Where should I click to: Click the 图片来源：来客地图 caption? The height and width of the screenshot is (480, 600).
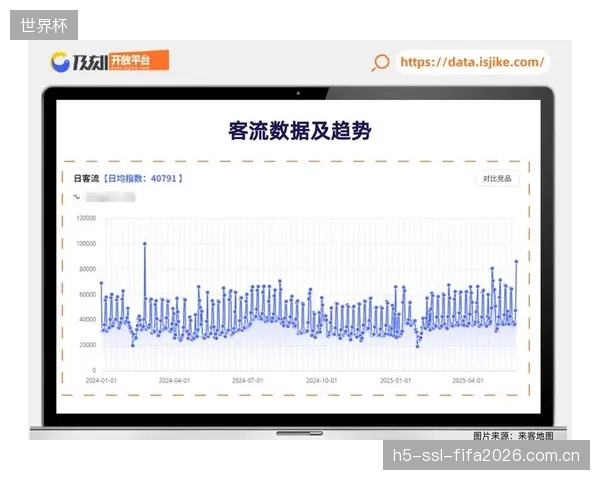click(x=513, y=436)
